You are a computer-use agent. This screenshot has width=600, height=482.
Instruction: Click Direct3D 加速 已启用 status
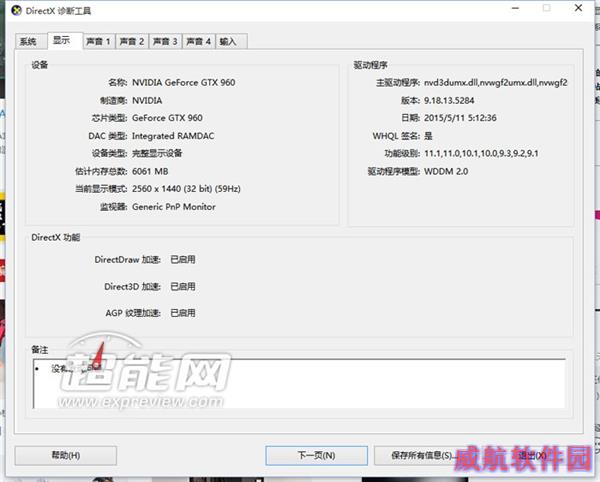(183, 287)
